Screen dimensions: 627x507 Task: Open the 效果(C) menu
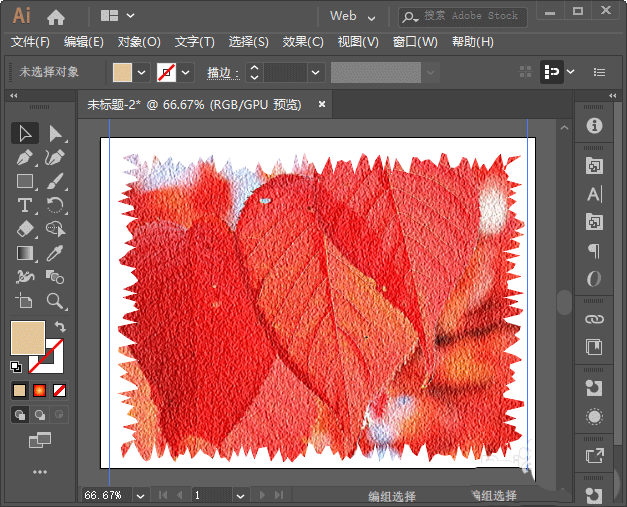[x=303, y=42]
